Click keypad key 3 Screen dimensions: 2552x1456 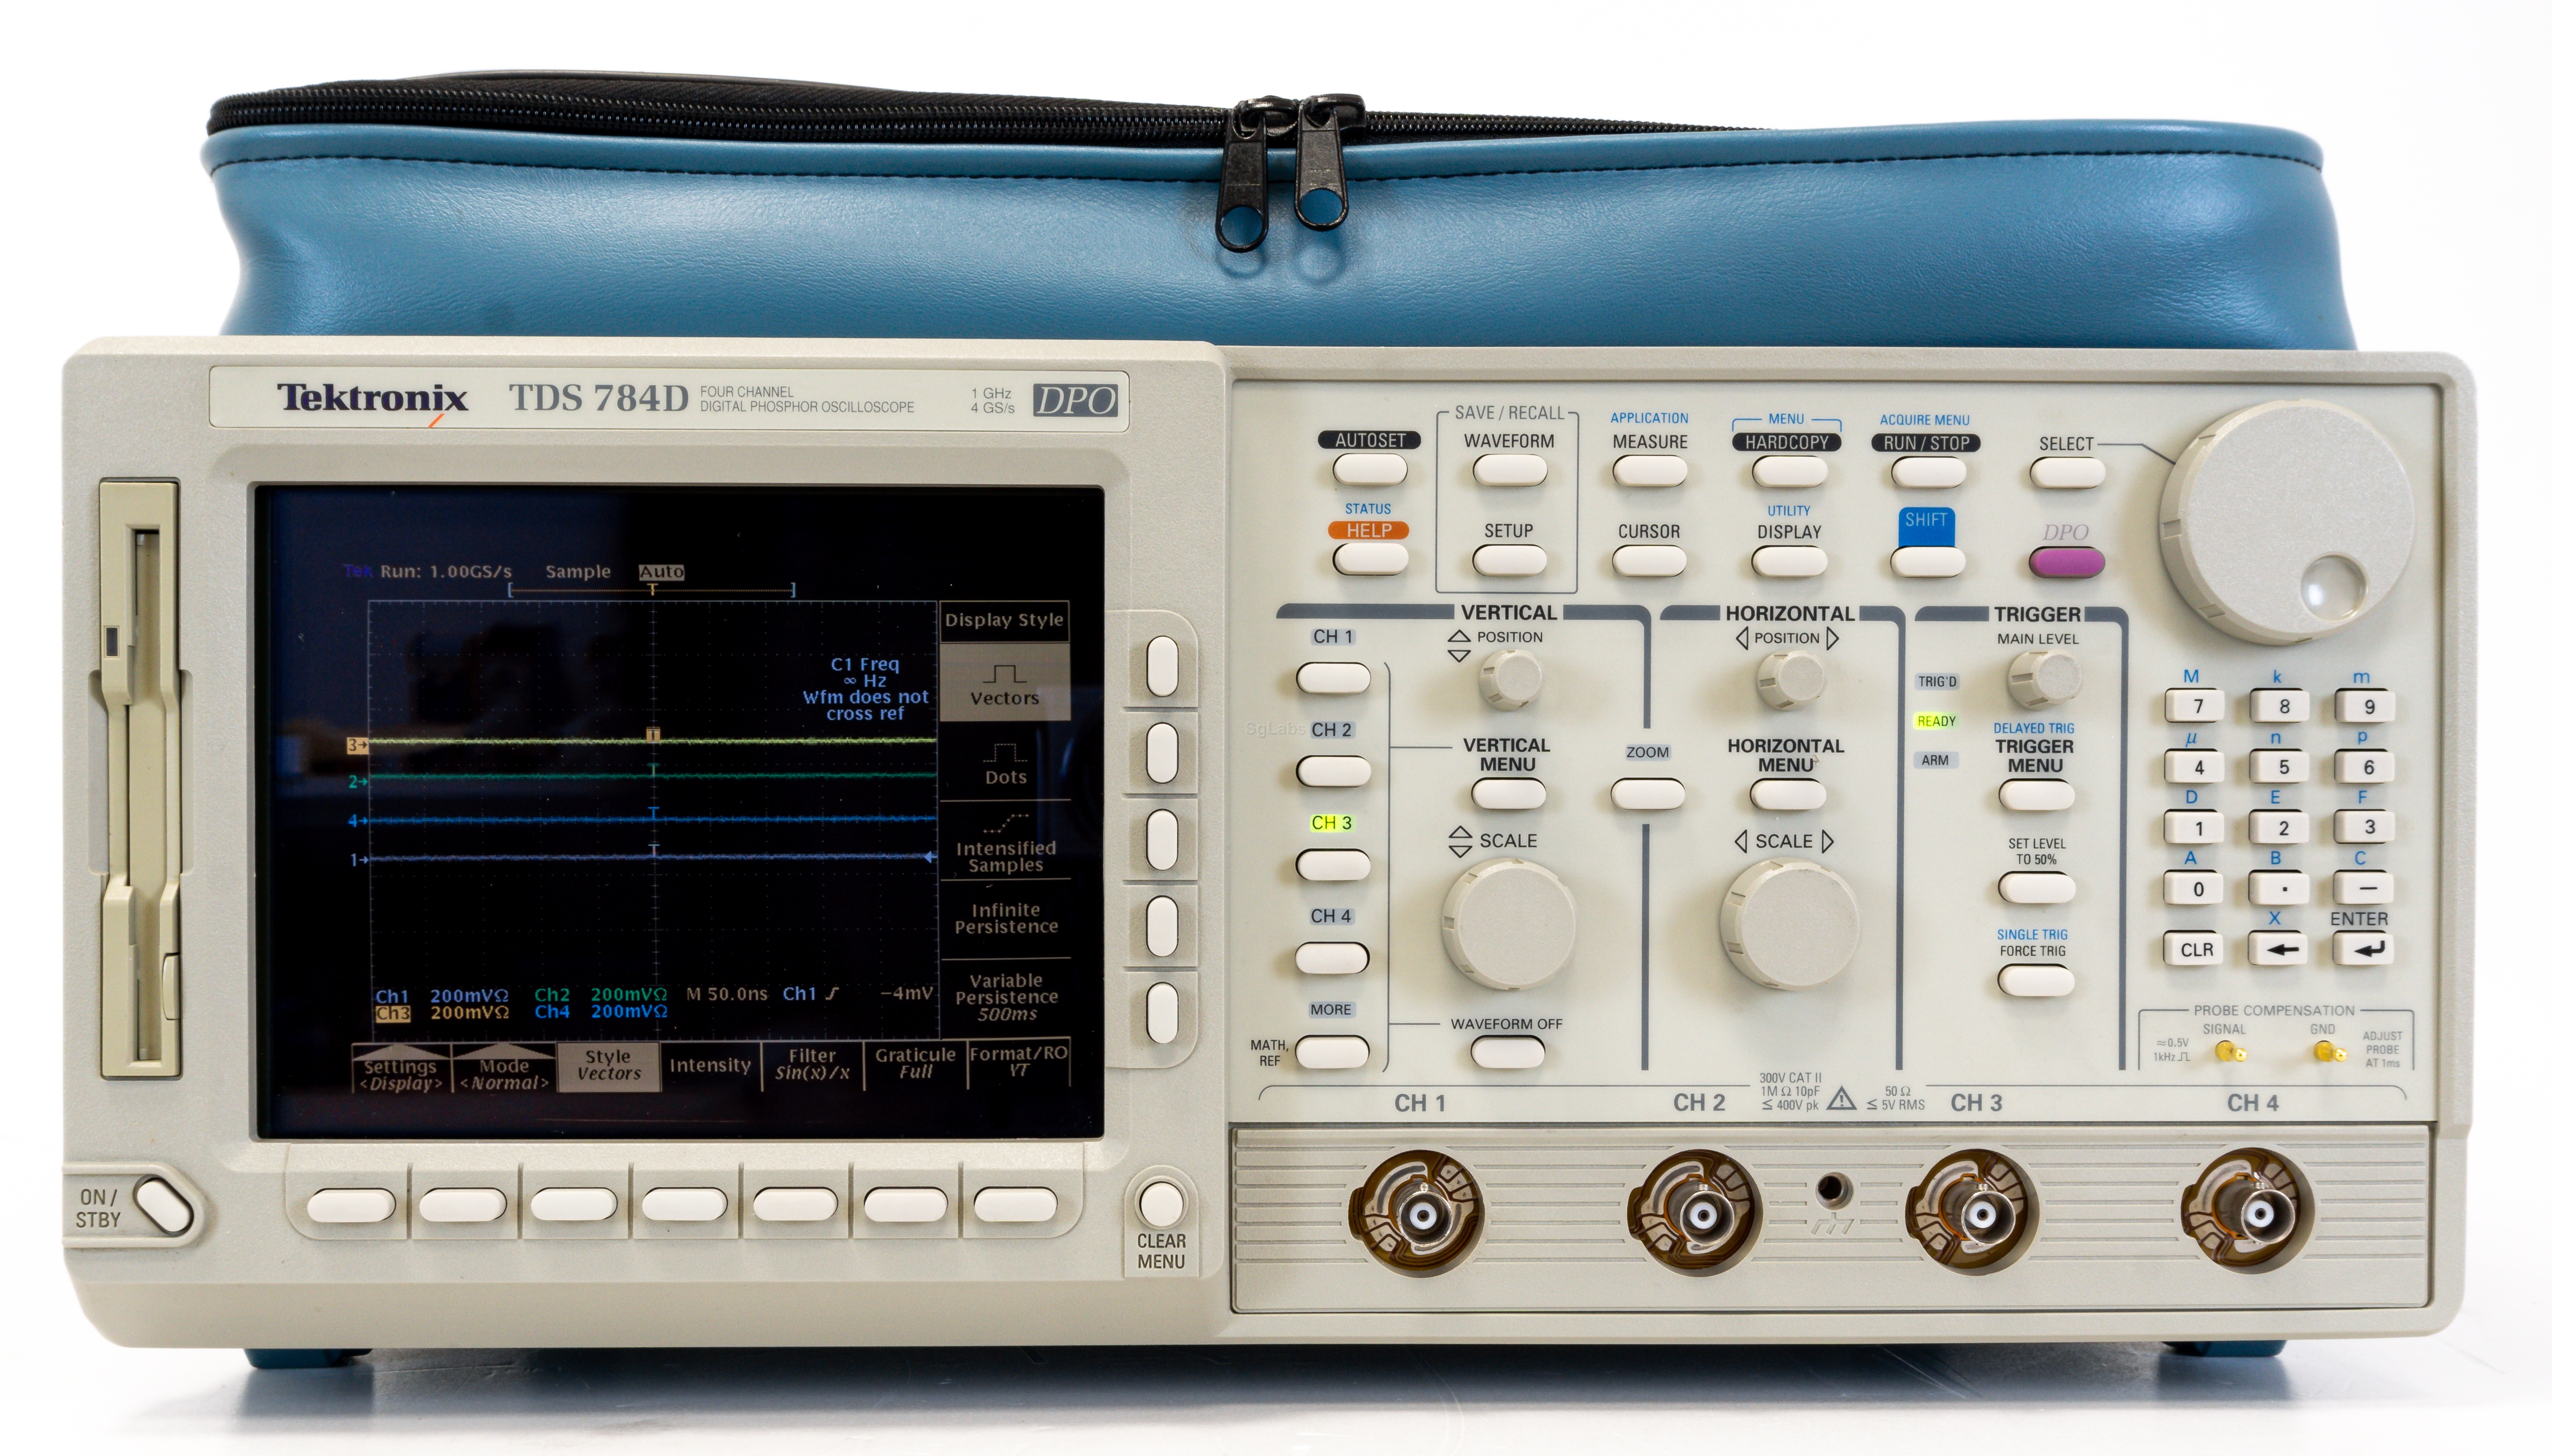[2365, 828]
